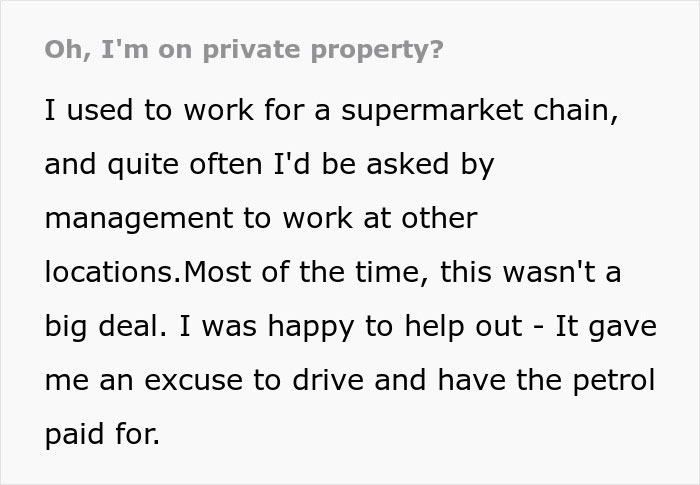Image resolution: width=700 pixels, height=485 pixels.
Task: Select the word "locations" in the text
Action: 112,272
